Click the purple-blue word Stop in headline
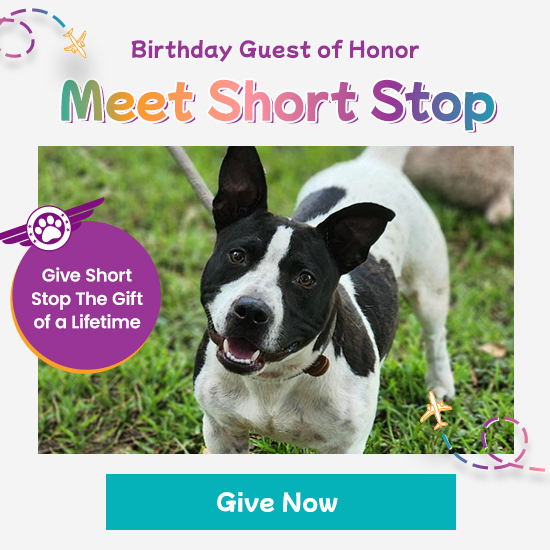The height and width of the screenshot is (550, 550). [x=434, y=103]
